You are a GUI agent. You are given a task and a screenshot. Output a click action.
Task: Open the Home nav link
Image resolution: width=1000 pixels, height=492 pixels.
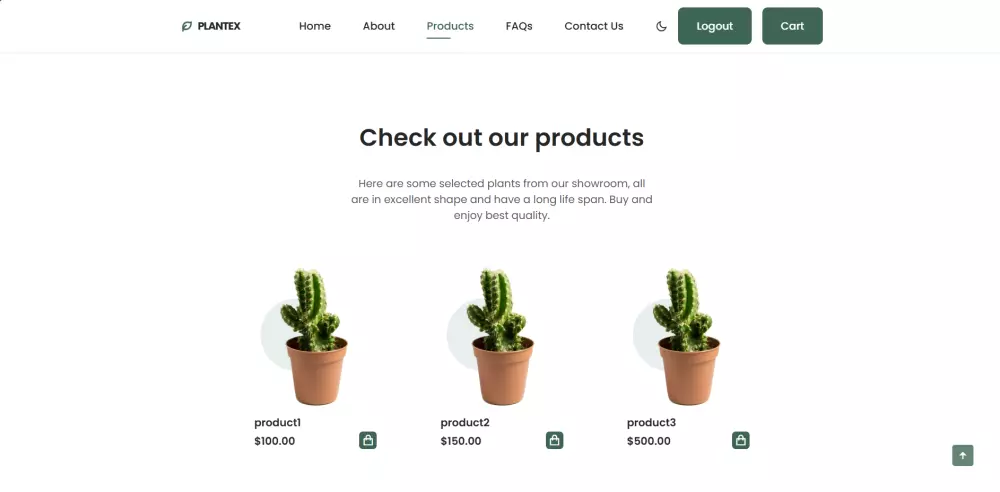[315, 26]
